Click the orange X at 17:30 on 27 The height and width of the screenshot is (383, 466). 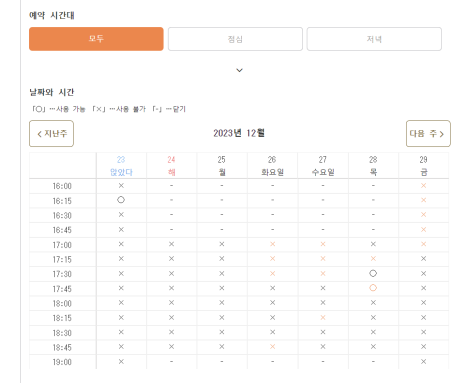coord(323,273)
